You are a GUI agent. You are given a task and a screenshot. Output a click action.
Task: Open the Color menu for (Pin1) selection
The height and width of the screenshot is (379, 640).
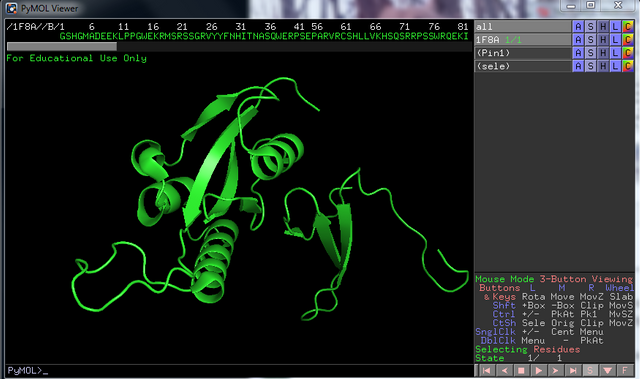628,53
